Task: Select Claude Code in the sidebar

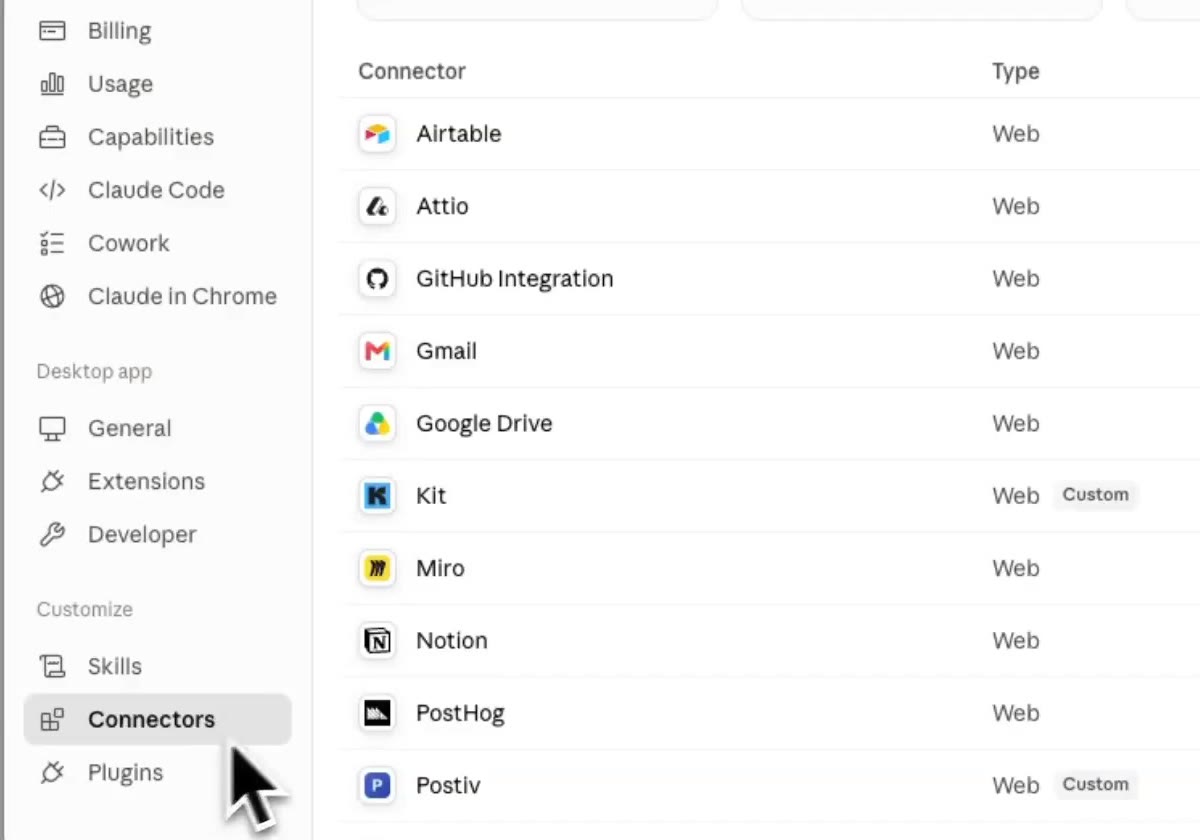Action: [x=157, y=190]
